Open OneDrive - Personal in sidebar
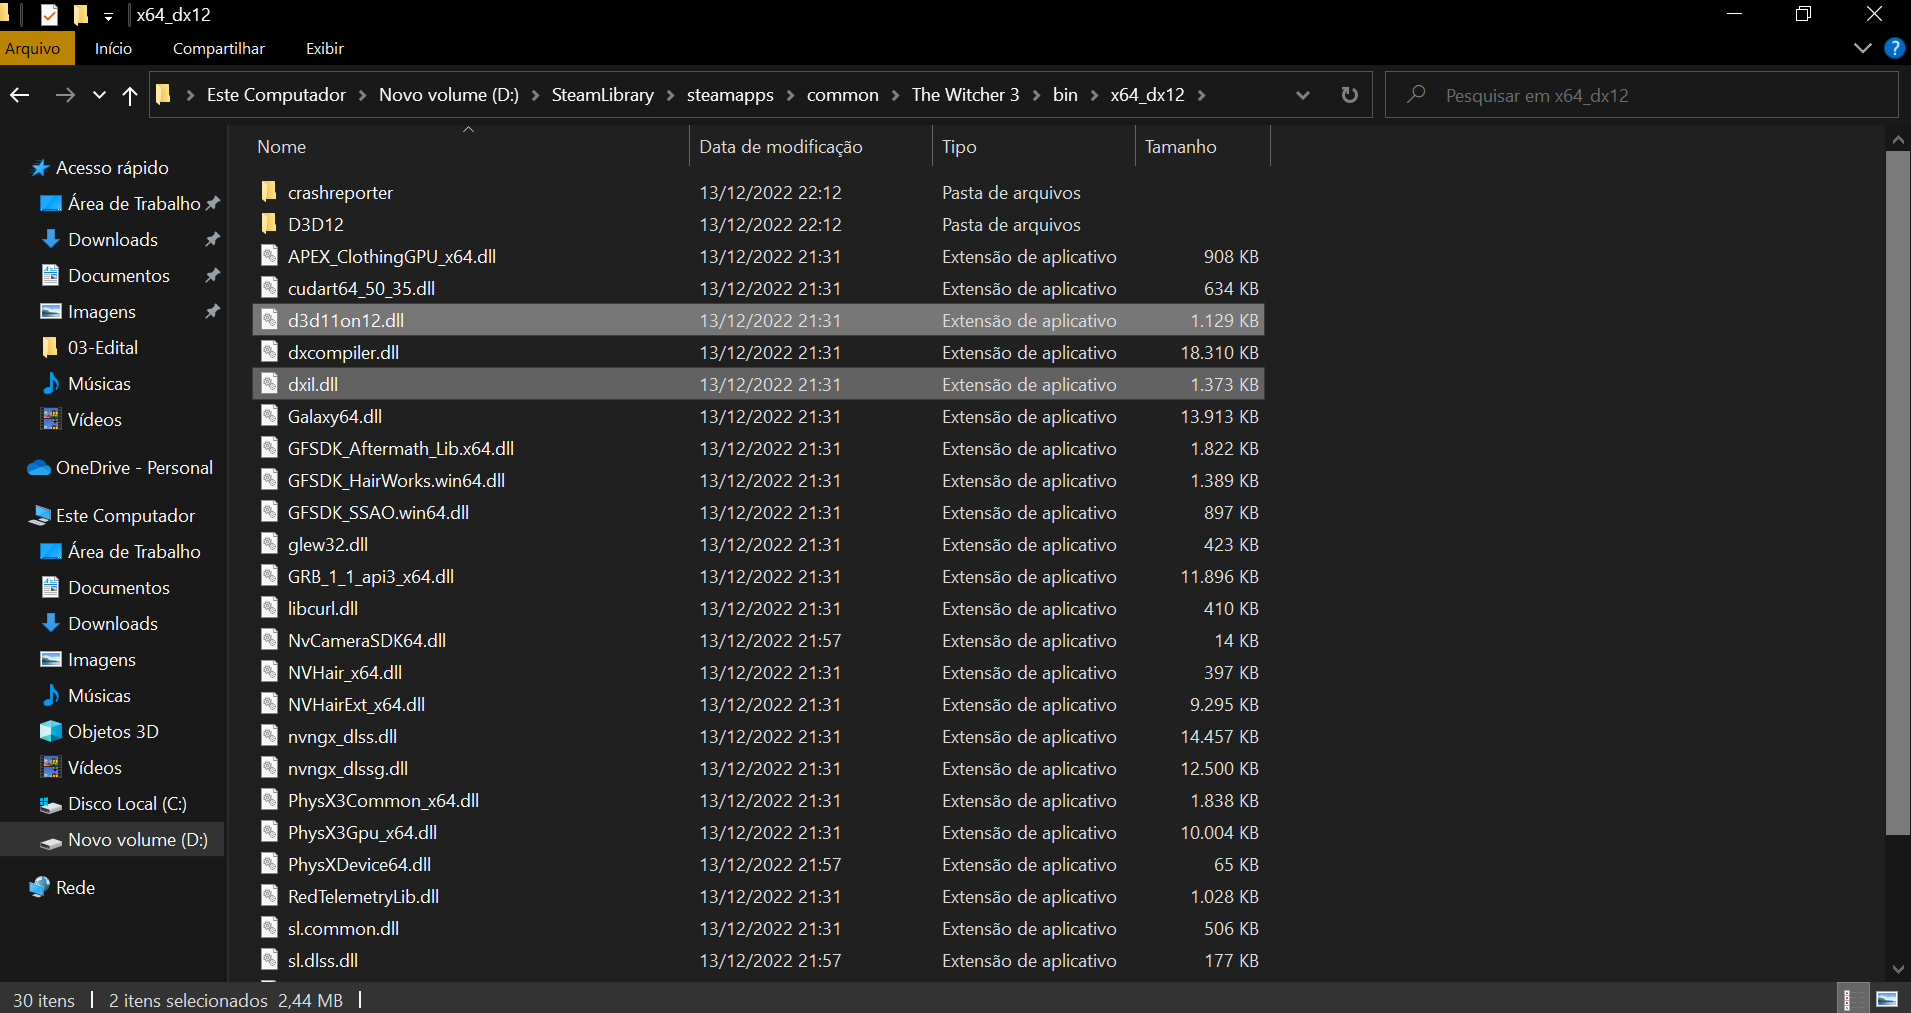 (134, 468)
